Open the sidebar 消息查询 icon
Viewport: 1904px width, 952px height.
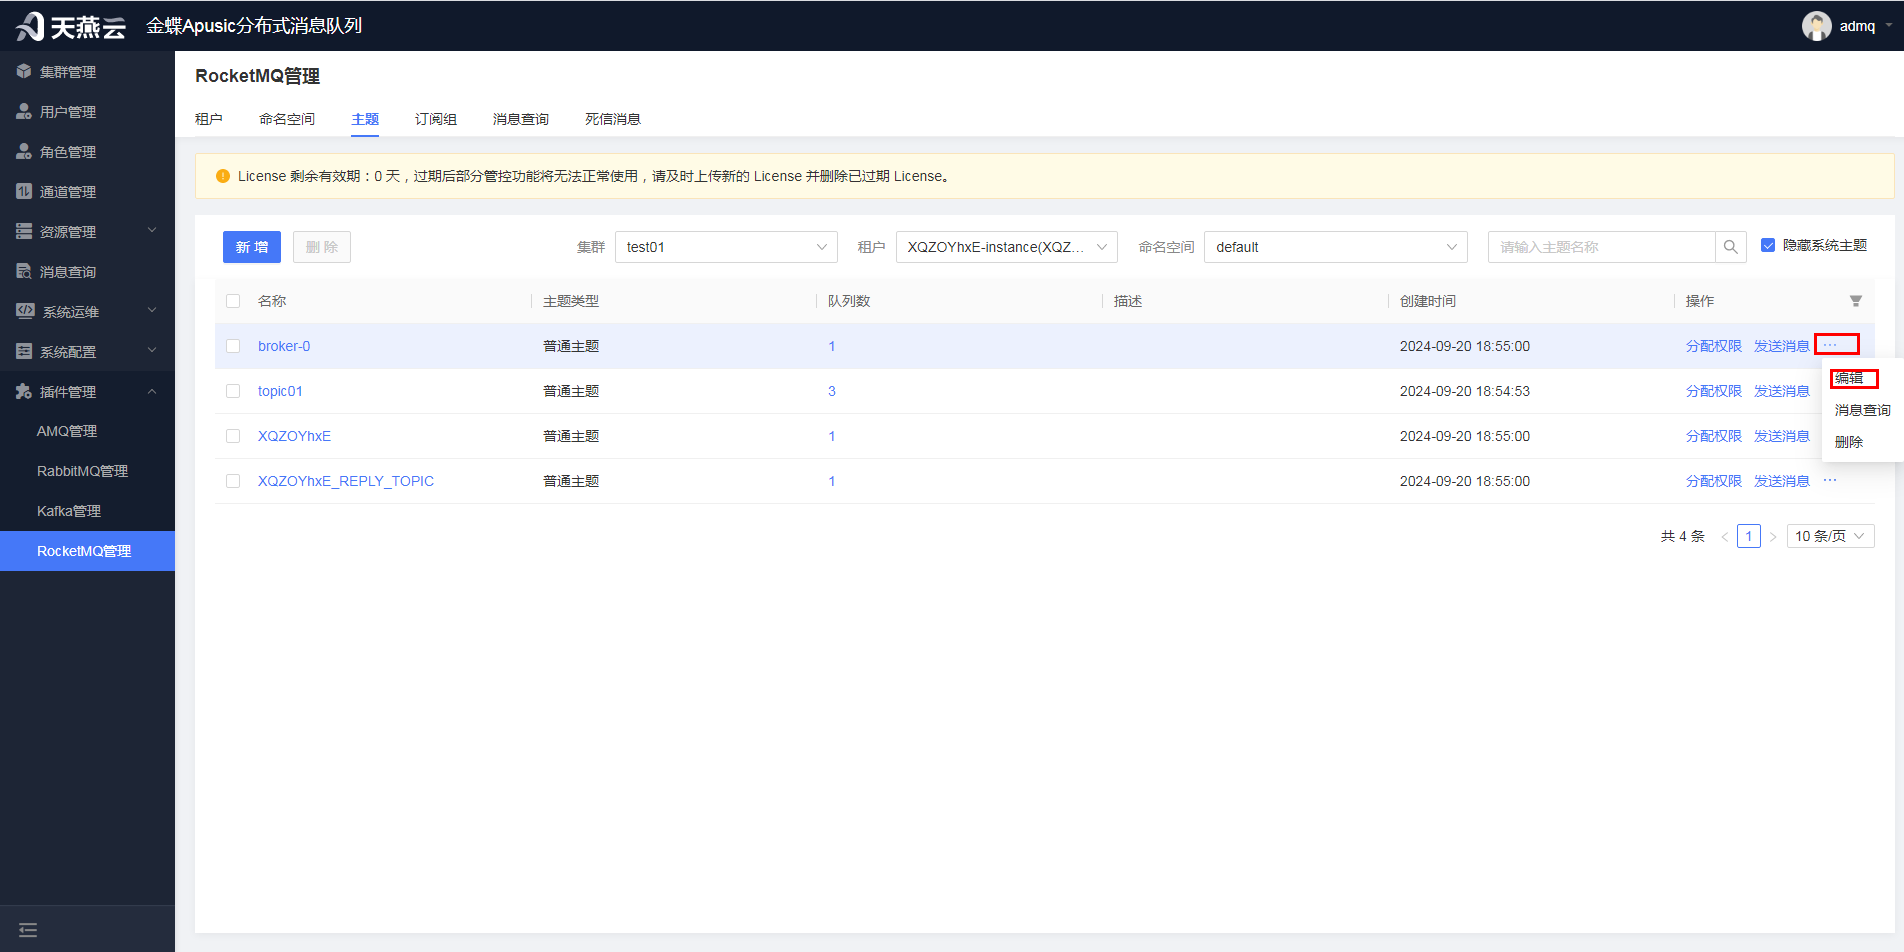24,272
